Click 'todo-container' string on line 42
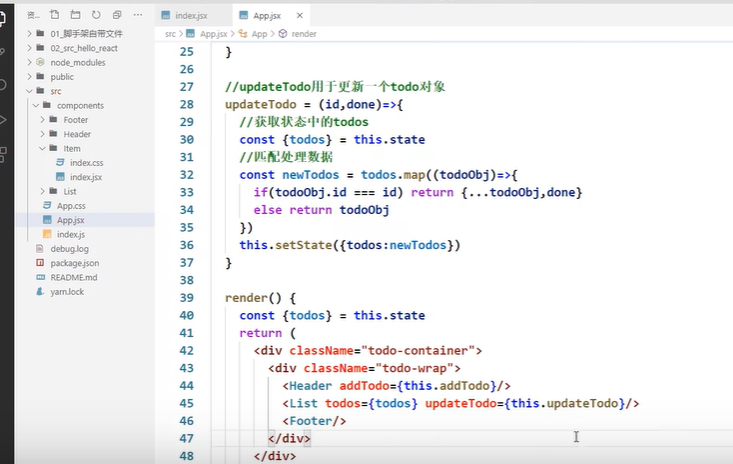 coord(418,350)
